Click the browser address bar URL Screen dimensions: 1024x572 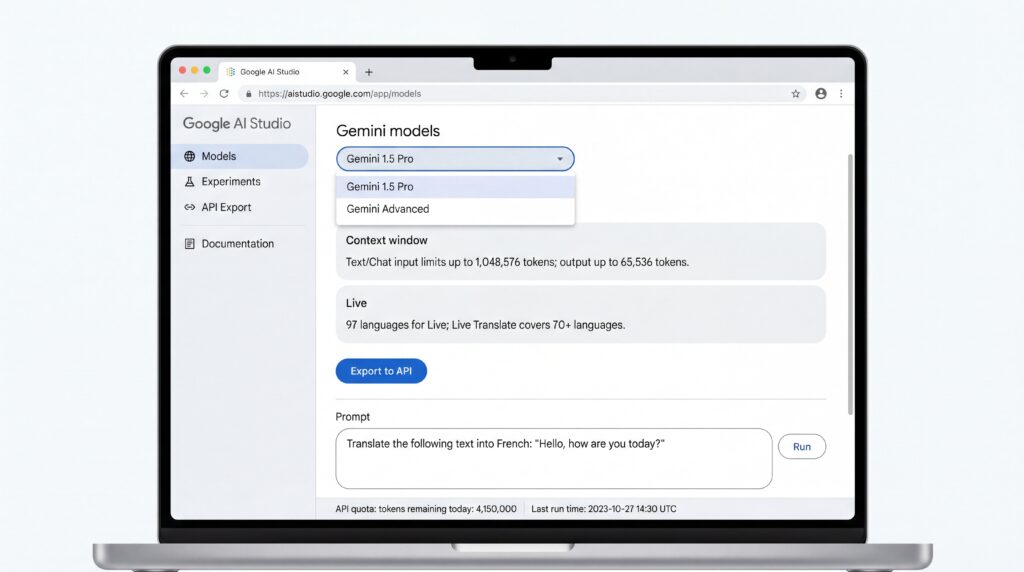[x=340, y=93]
